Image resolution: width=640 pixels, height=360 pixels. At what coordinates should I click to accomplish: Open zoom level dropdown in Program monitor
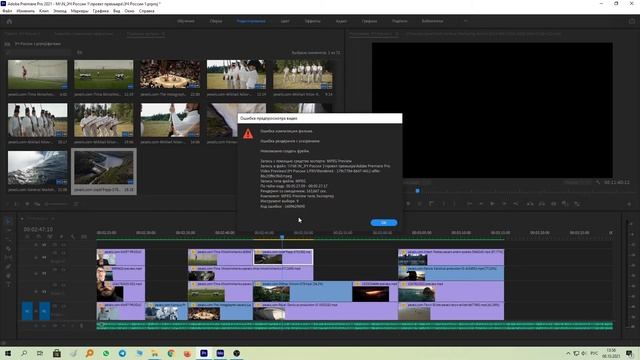tap(416, 182)
